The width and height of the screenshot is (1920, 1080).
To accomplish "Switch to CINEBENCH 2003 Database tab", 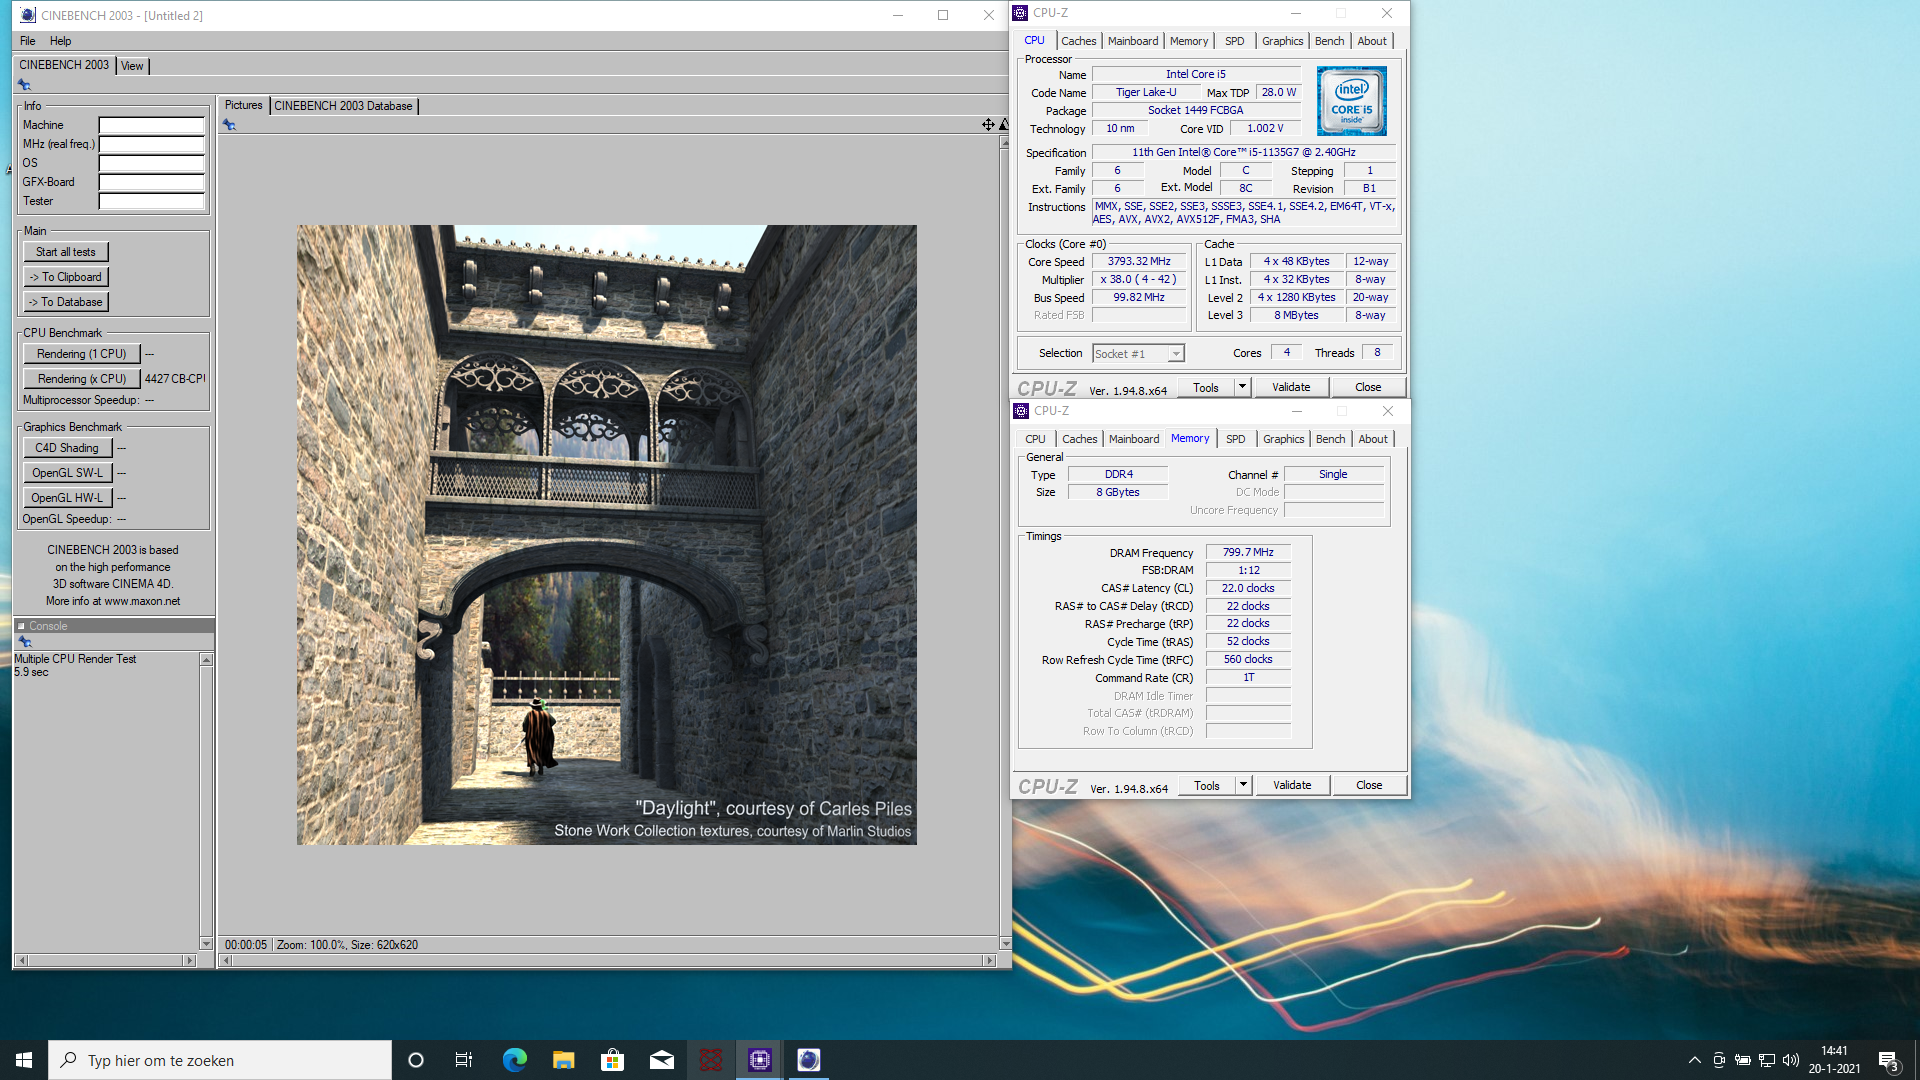I will pyautogui.click(x=343, y=106).
